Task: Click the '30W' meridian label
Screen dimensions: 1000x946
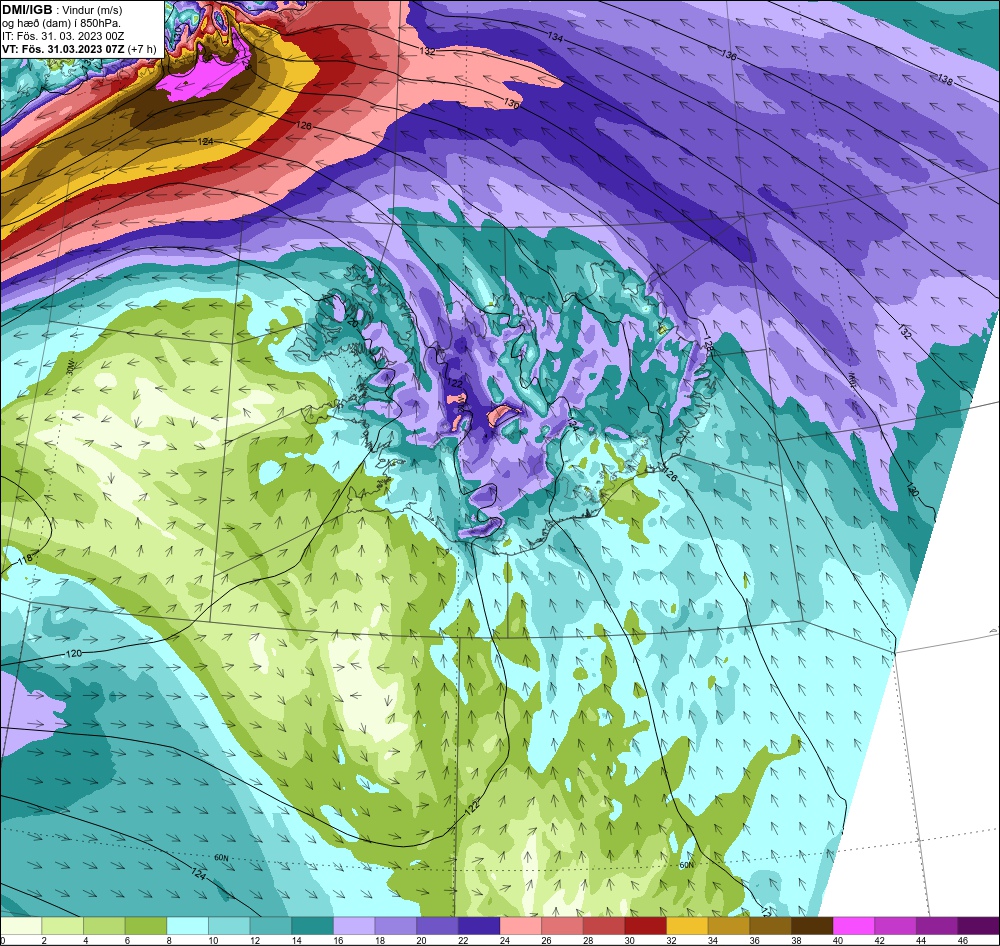Action: 70,366
